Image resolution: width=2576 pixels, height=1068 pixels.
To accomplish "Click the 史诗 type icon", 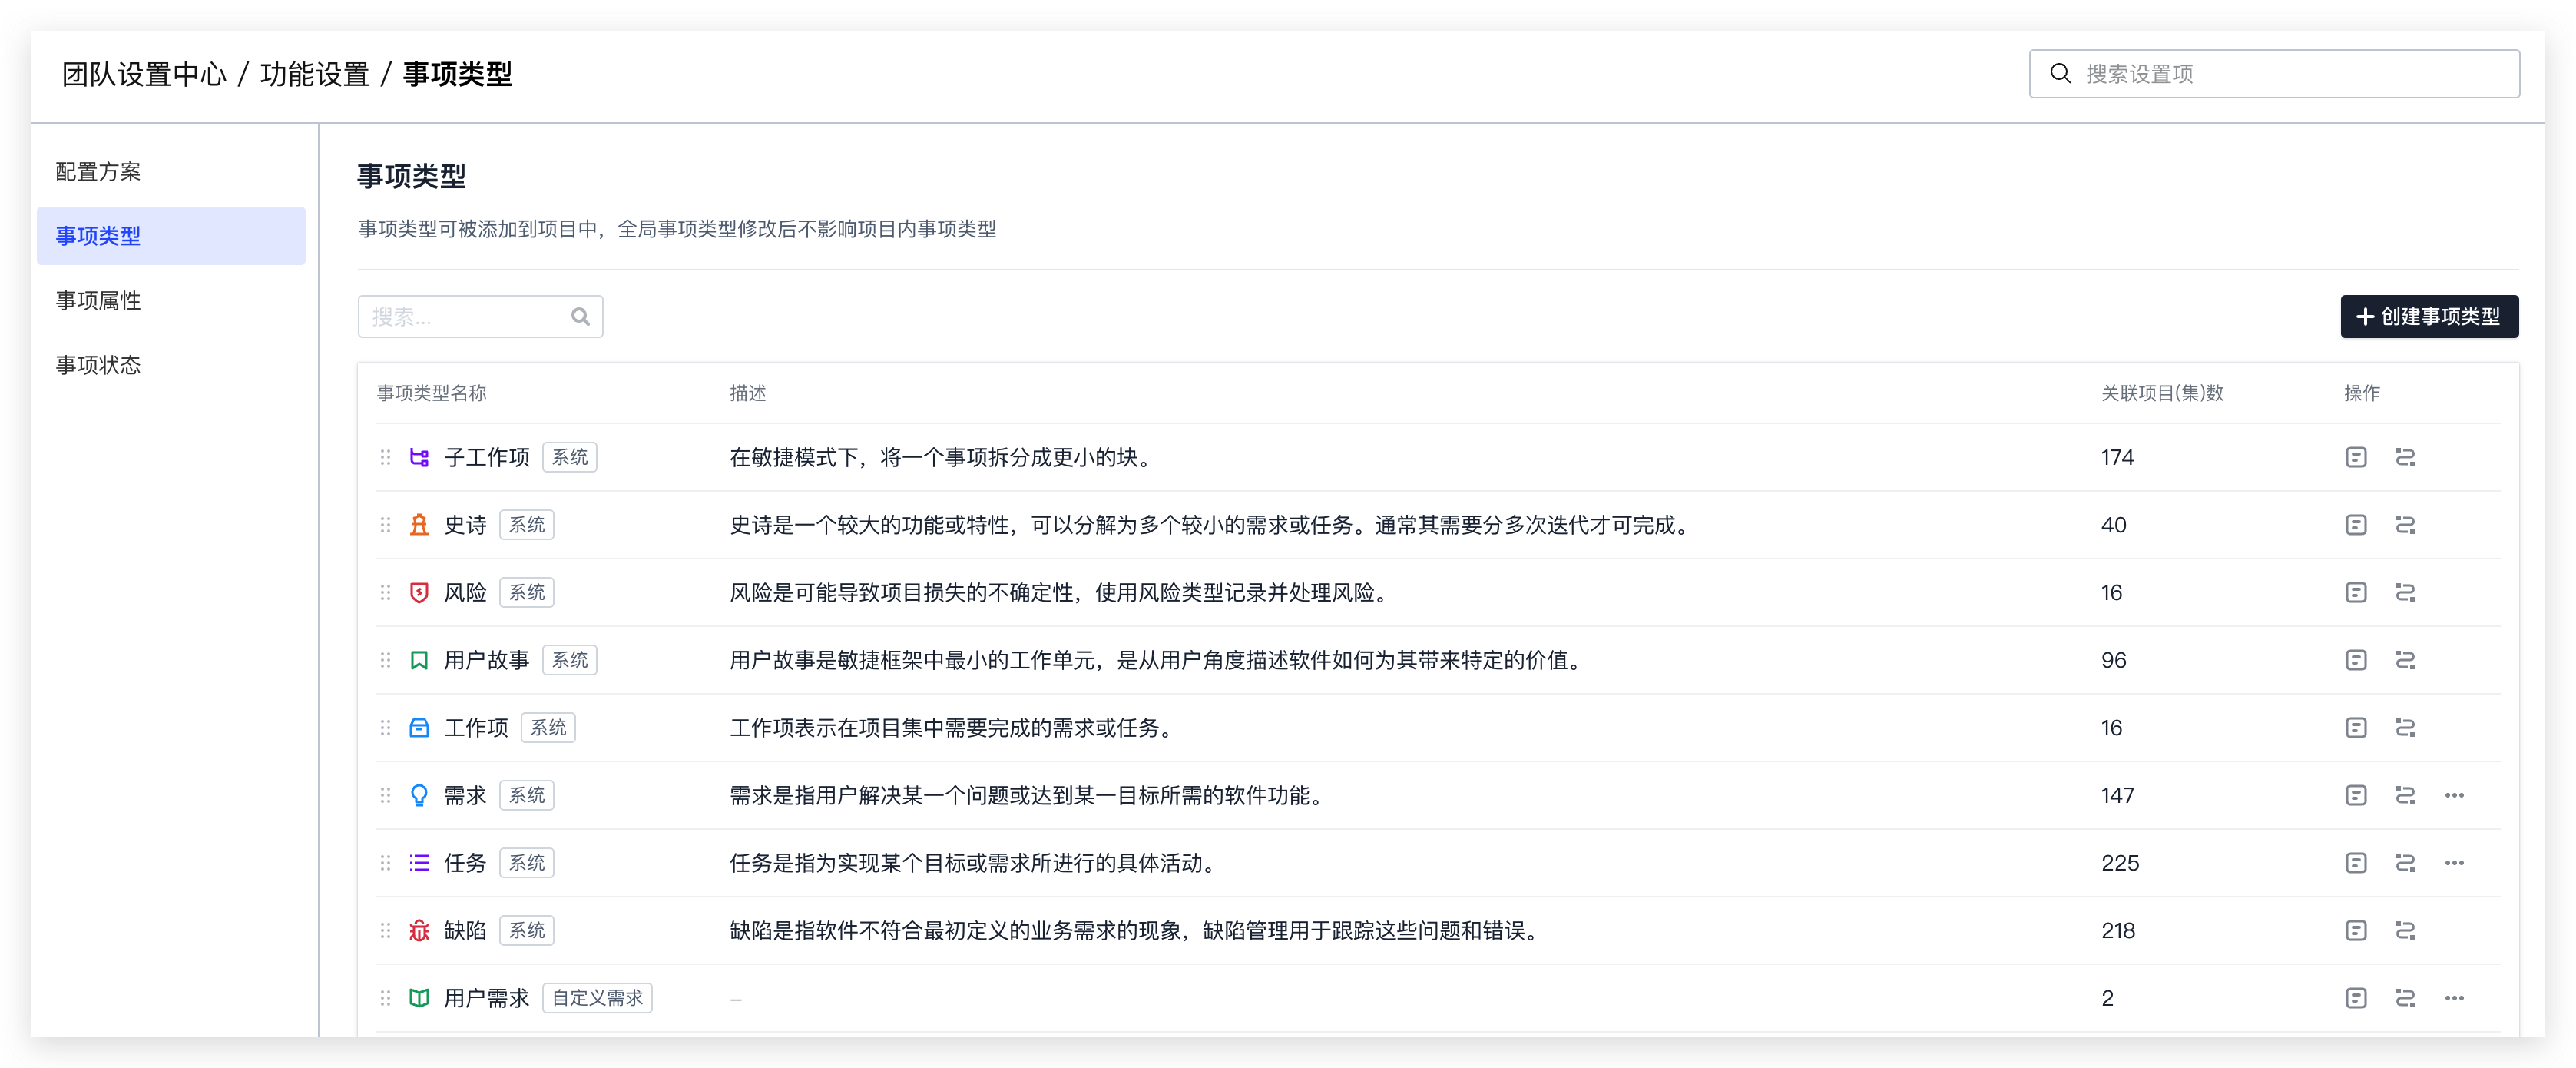I will point(419,525).
